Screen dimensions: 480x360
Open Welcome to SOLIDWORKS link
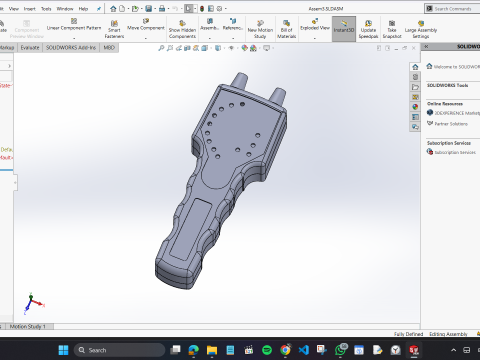(x=453, y=67)
